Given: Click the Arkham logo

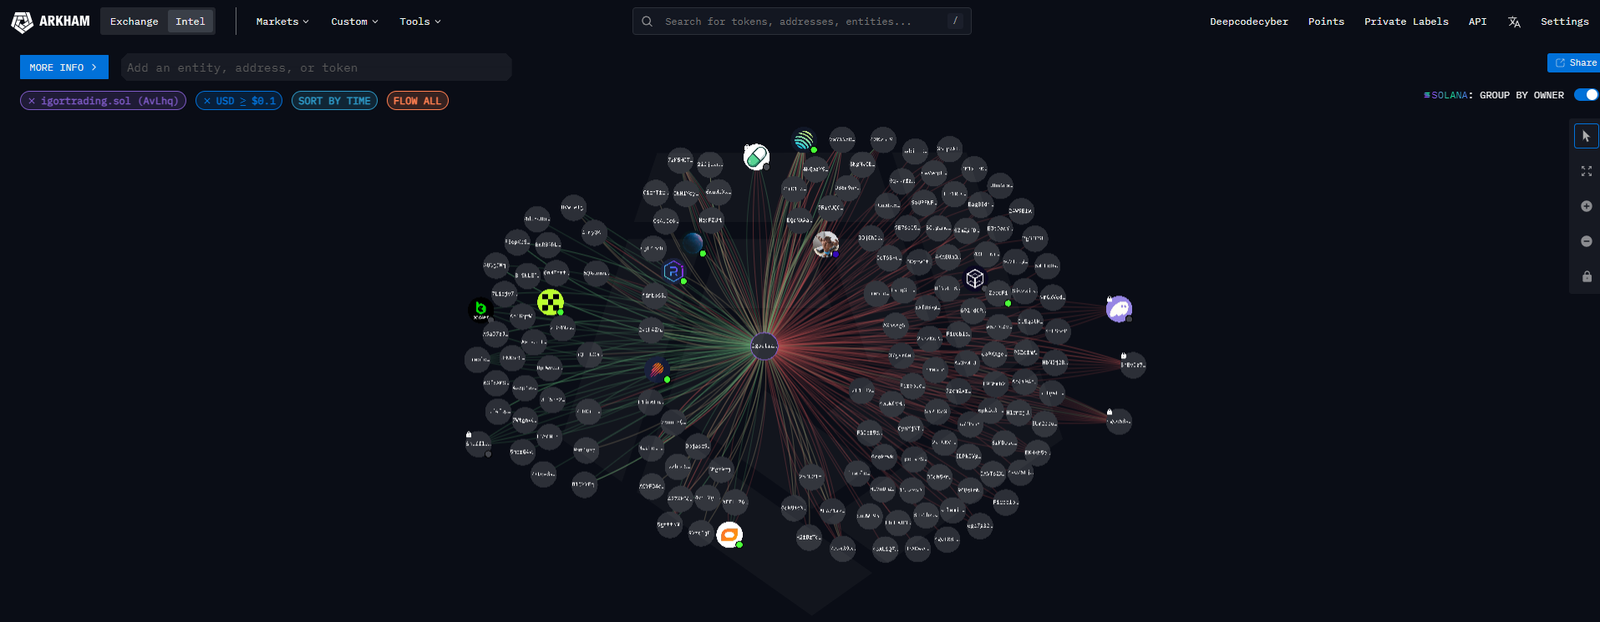Looking at the screenshot, I should pyautogui.click(x=50, y=21).
